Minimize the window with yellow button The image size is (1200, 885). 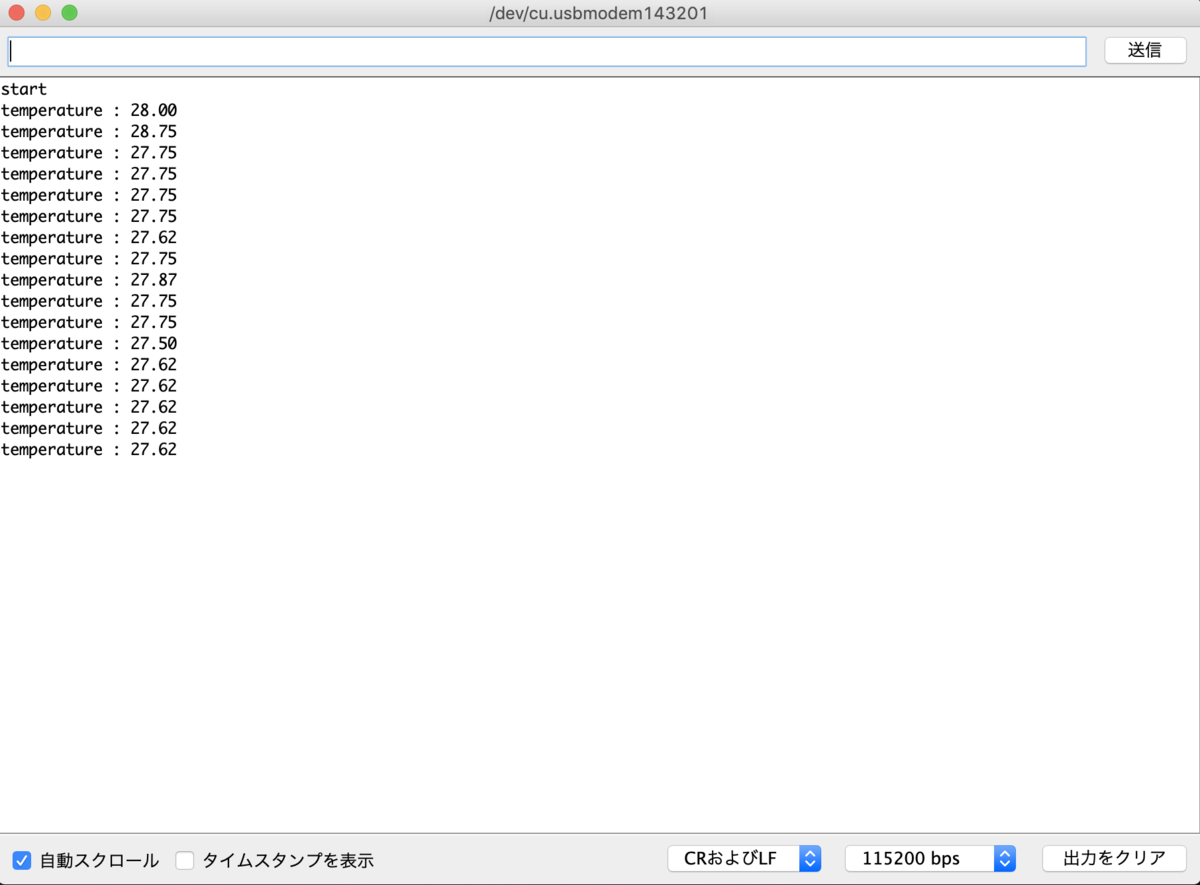(x=43, y=13)
